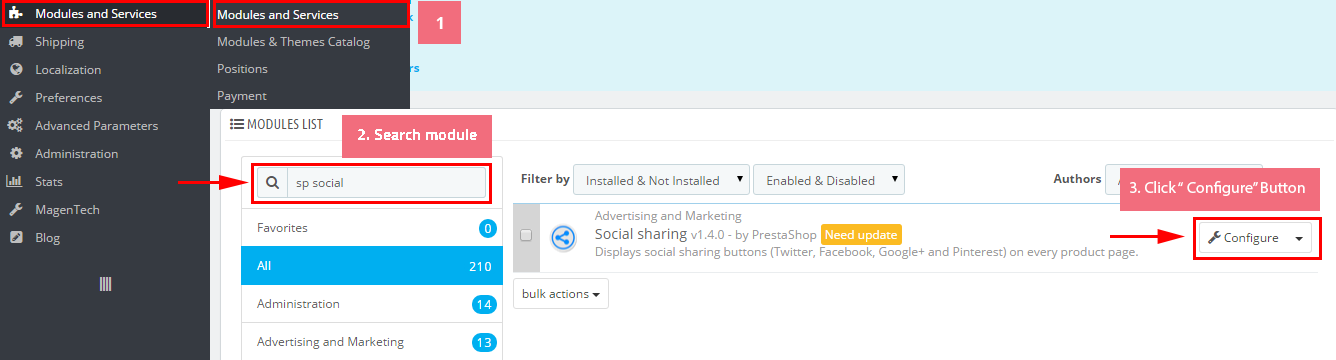Click the Advertising and Marketing label in module row
The image size is (1336, 360).
coord(668,216)
